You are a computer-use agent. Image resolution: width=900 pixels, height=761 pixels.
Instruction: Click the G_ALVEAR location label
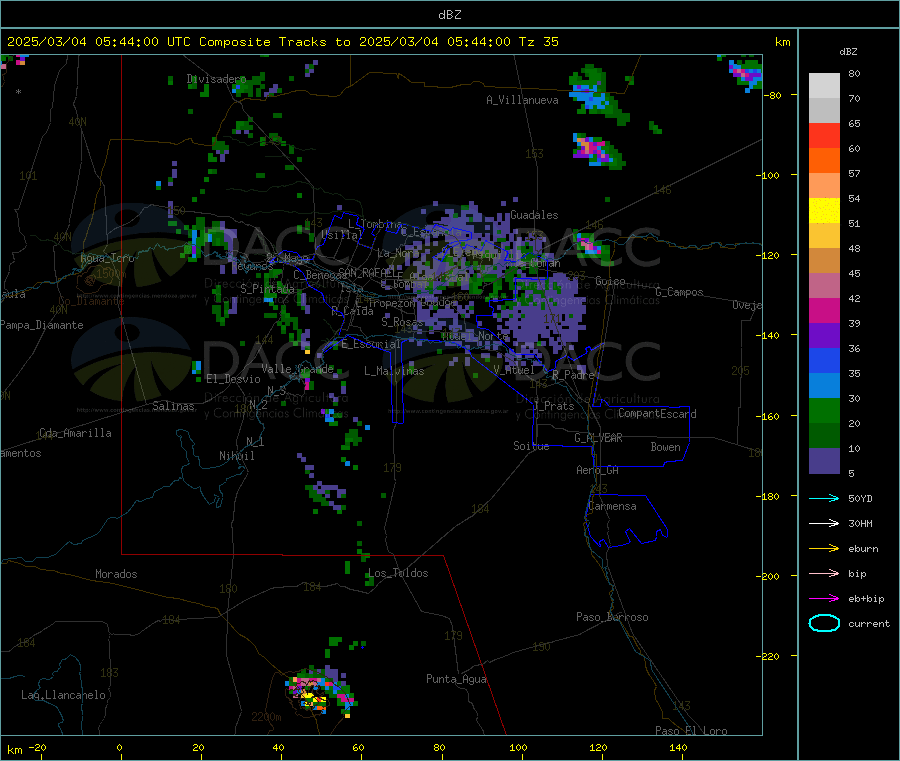pyautogui.click(x=598, y=438)
